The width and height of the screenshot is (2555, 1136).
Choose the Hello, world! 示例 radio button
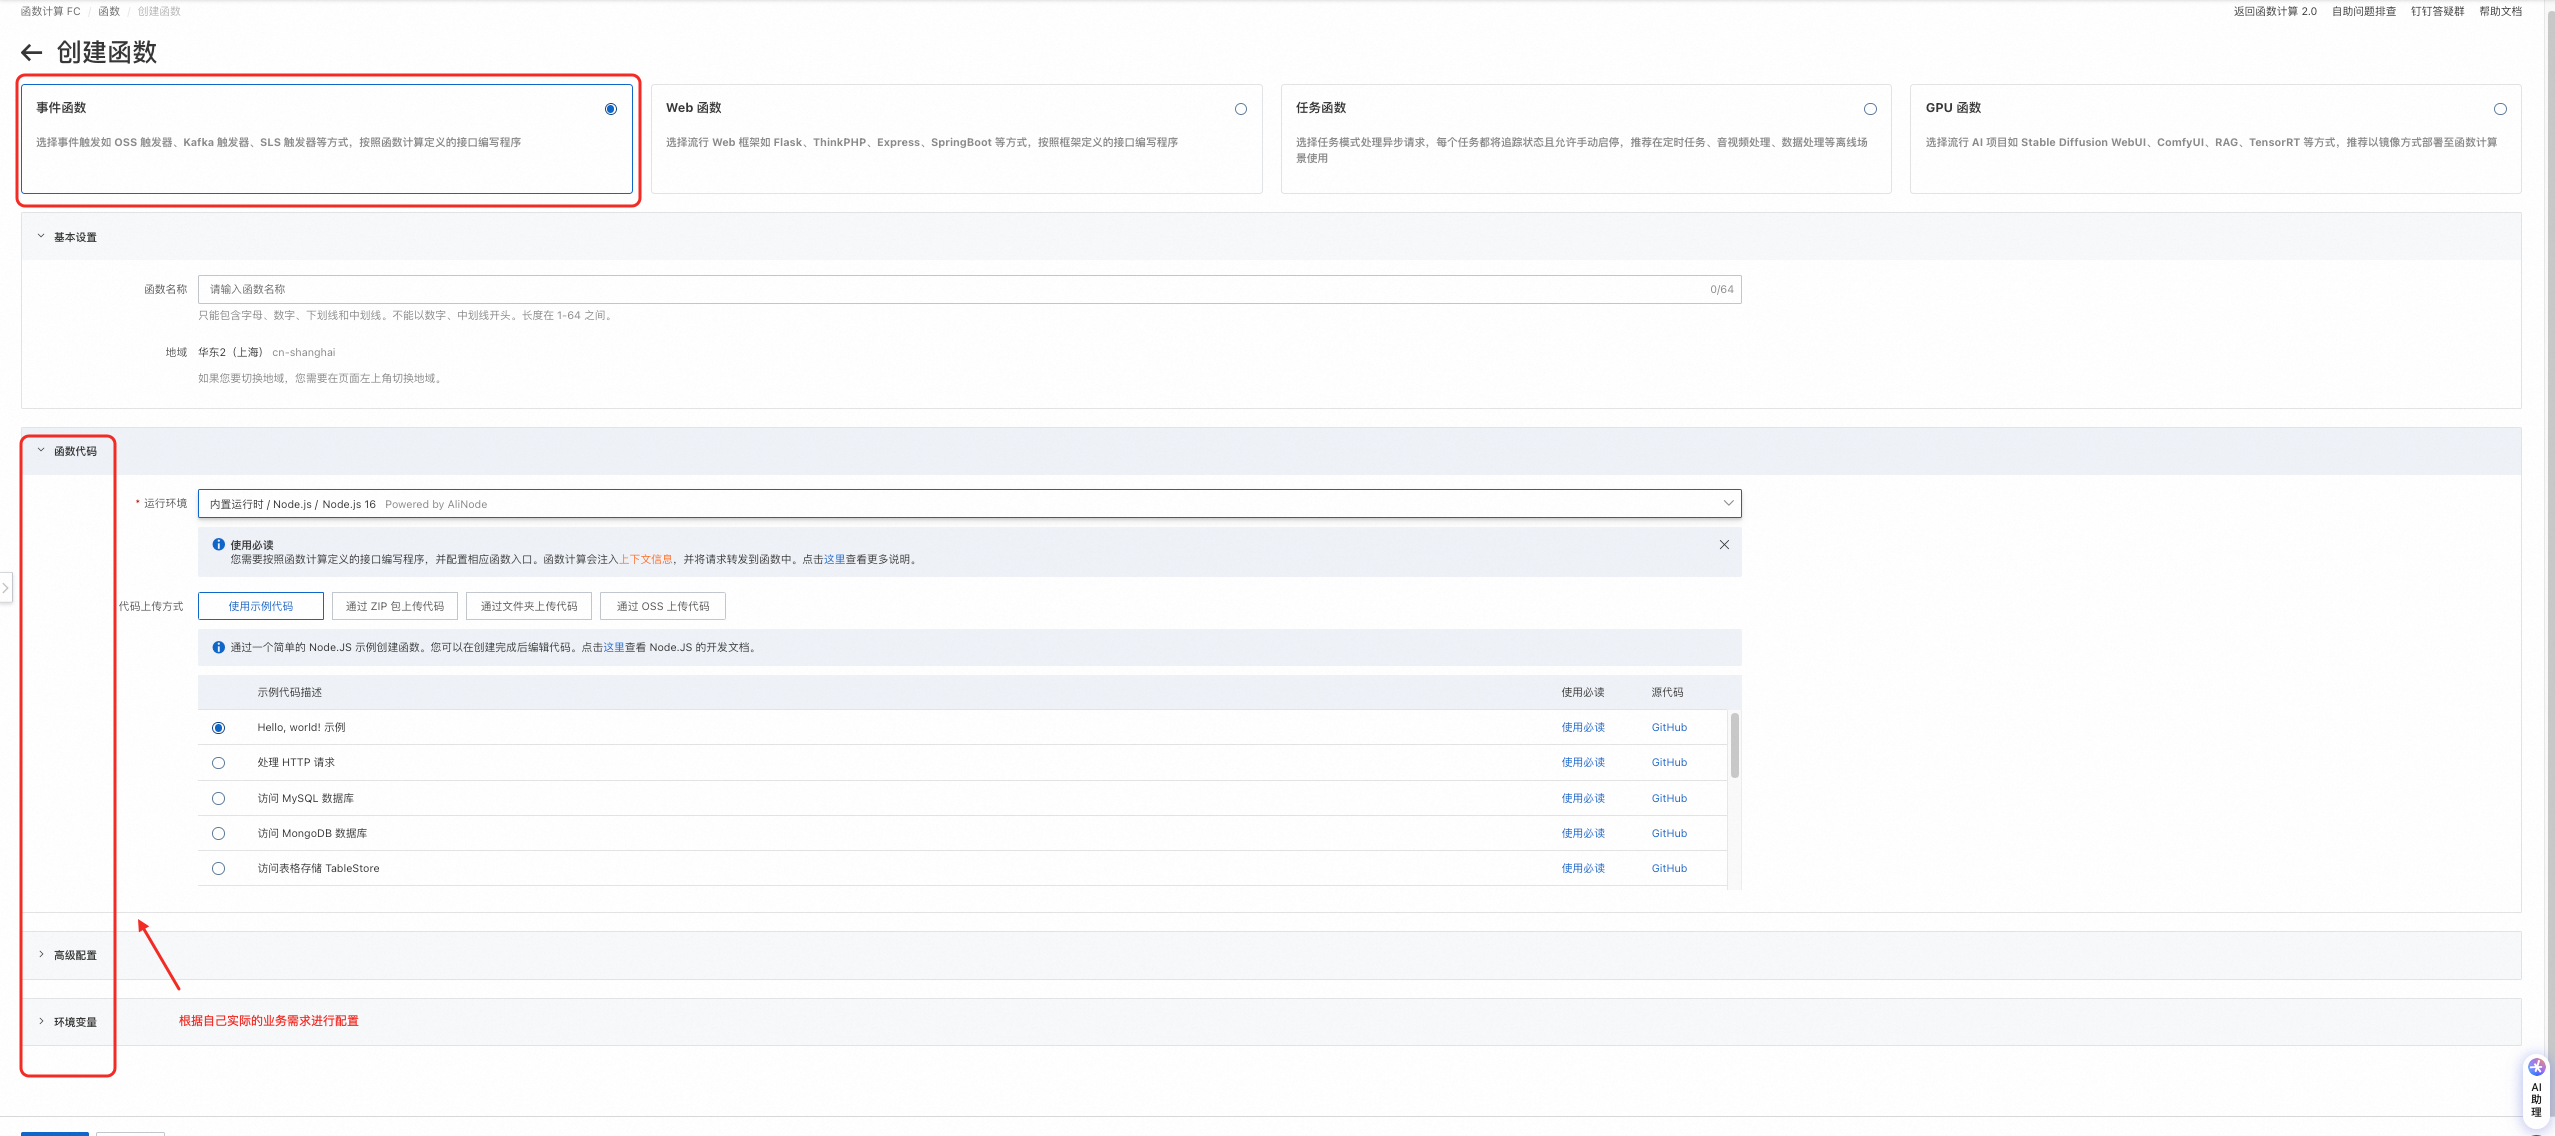point(218,728)
